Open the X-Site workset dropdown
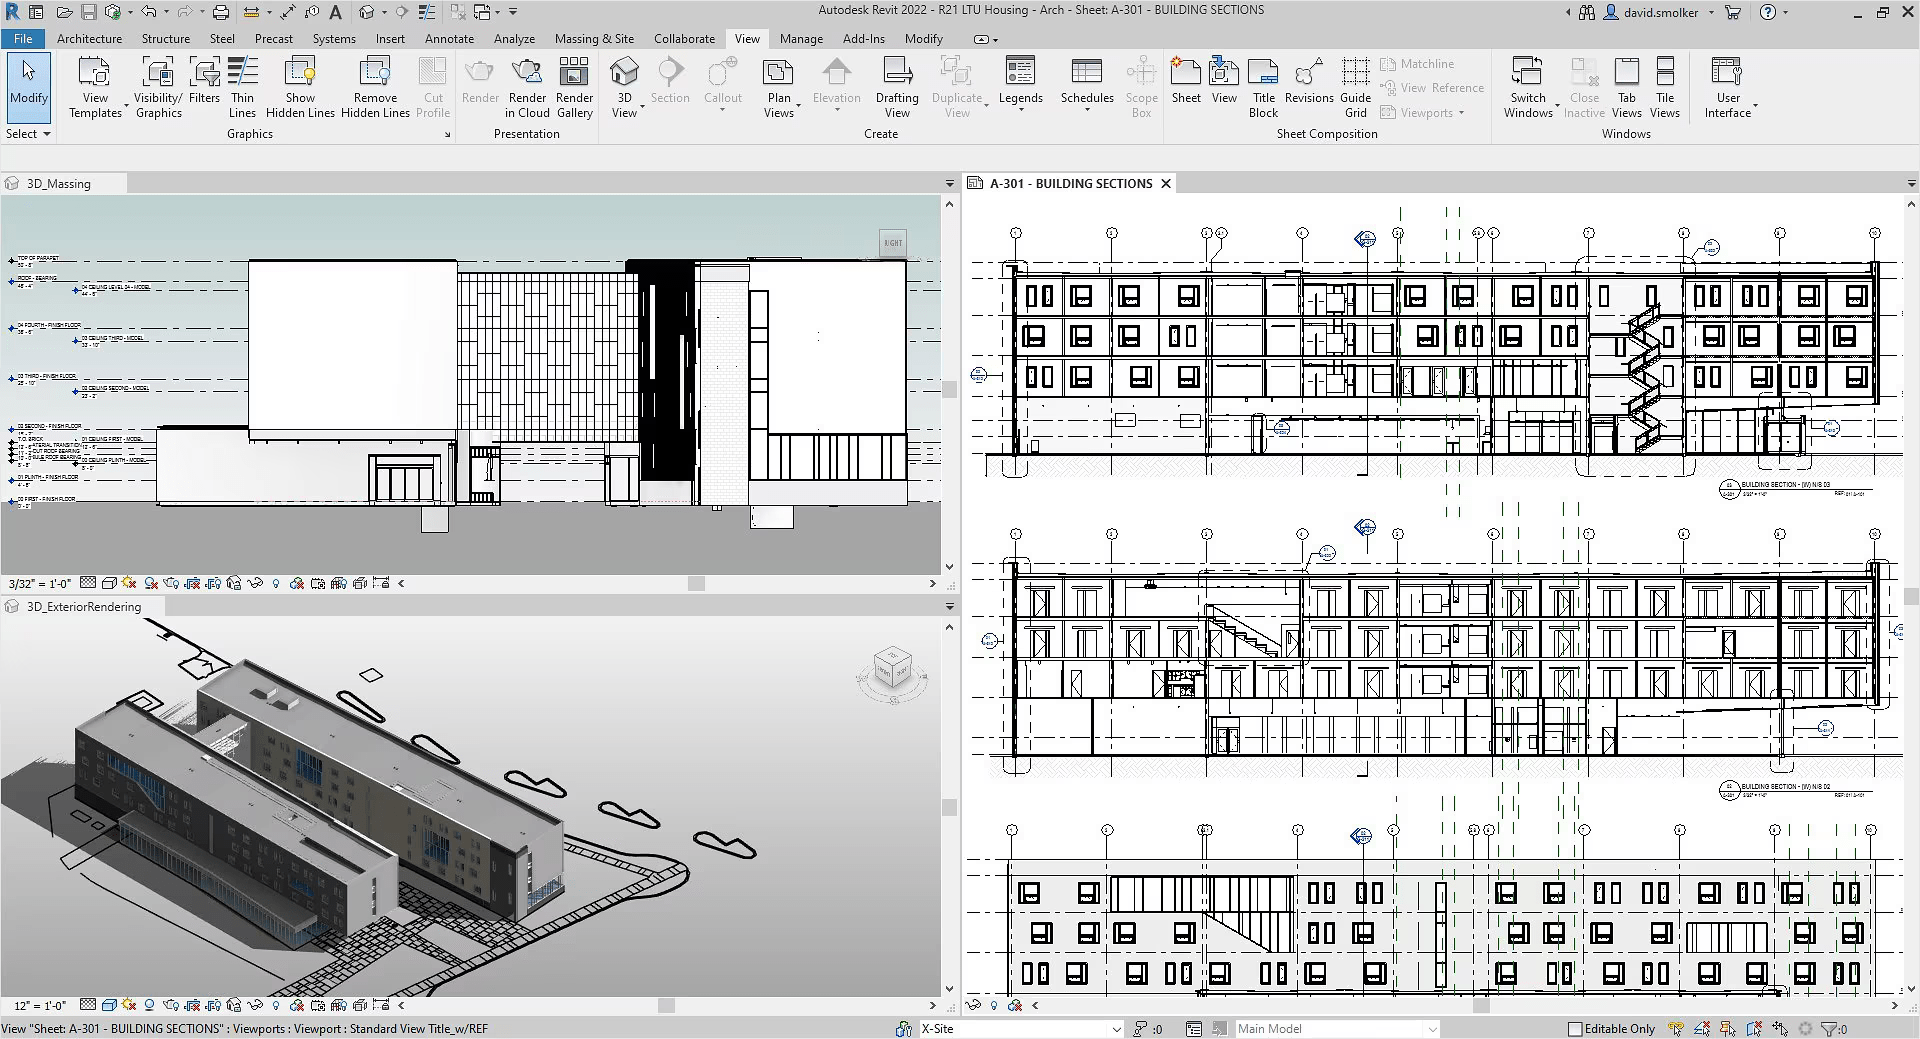The width and height of the screenshot is (1920, 1039). click(1114, 1028)
